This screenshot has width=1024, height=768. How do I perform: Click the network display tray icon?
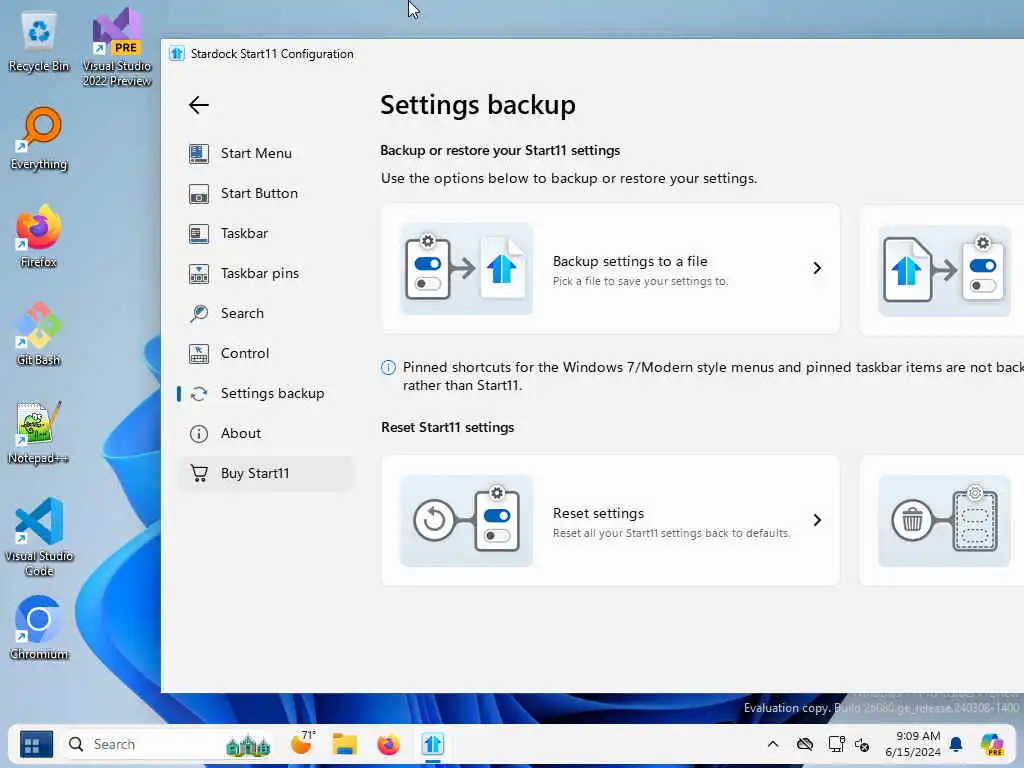click(836, 744)
